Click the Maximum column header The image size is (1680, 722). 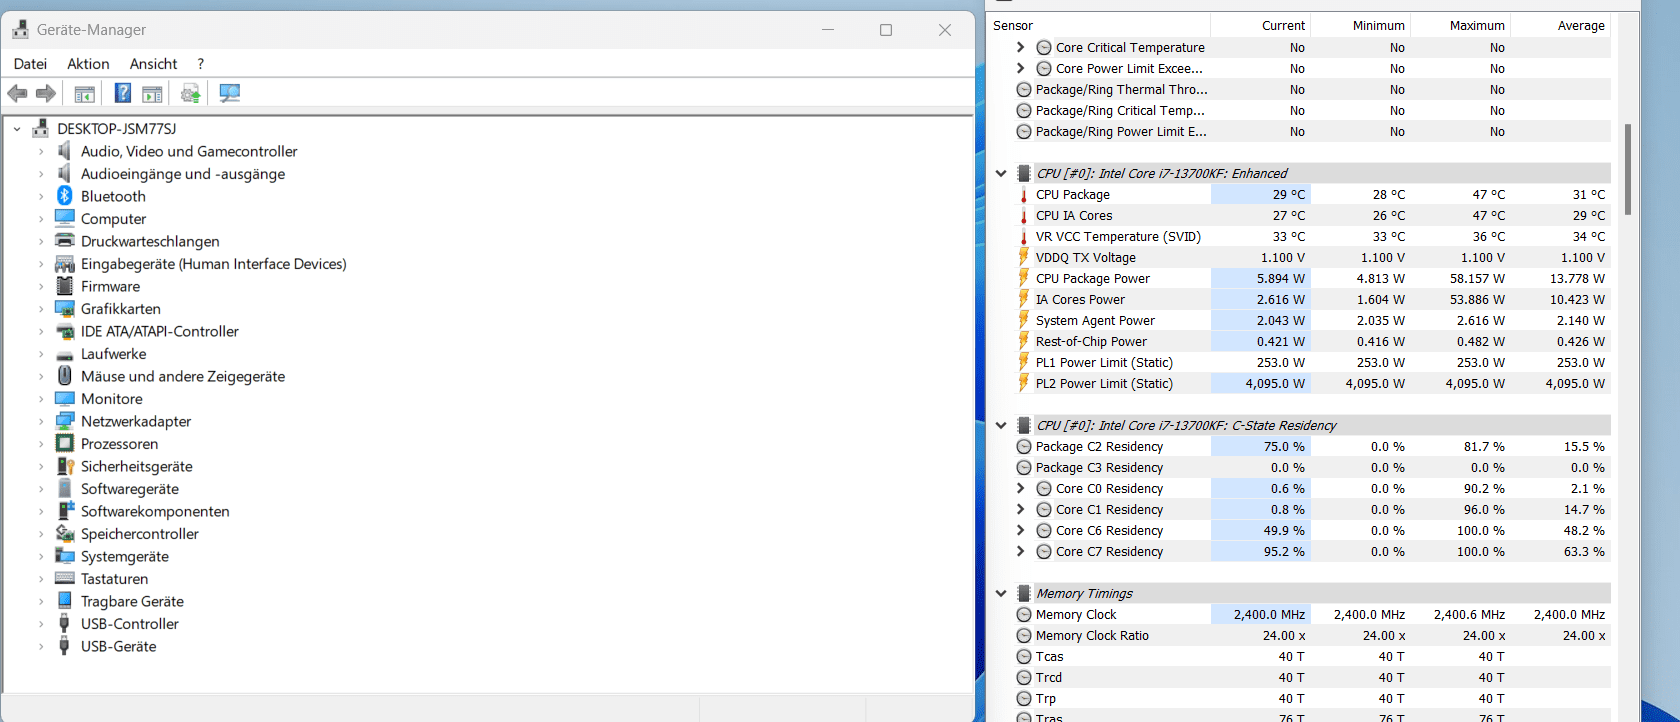click(1460, 25)
